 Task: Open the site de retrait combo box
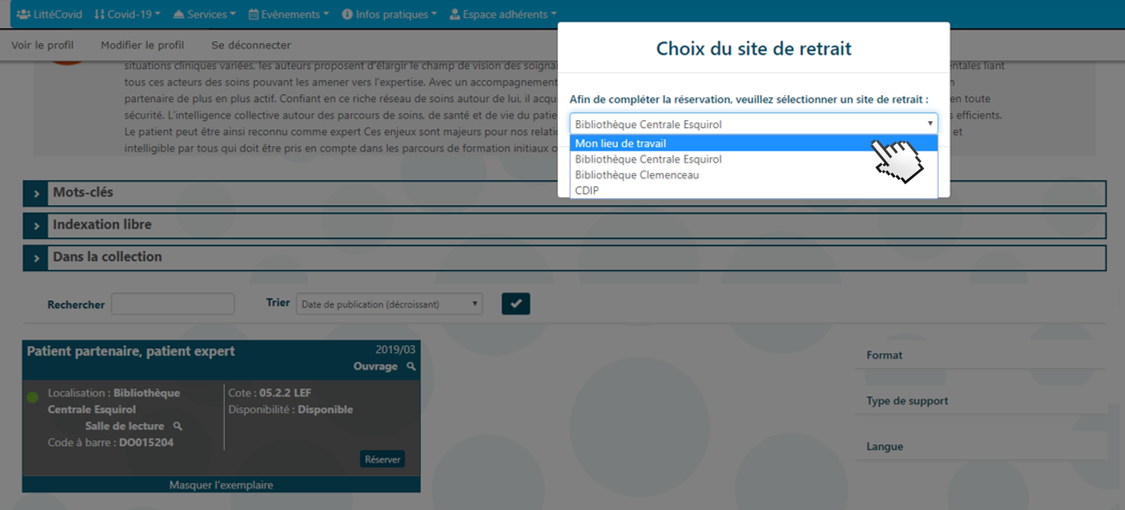click(x=754, y=124)
